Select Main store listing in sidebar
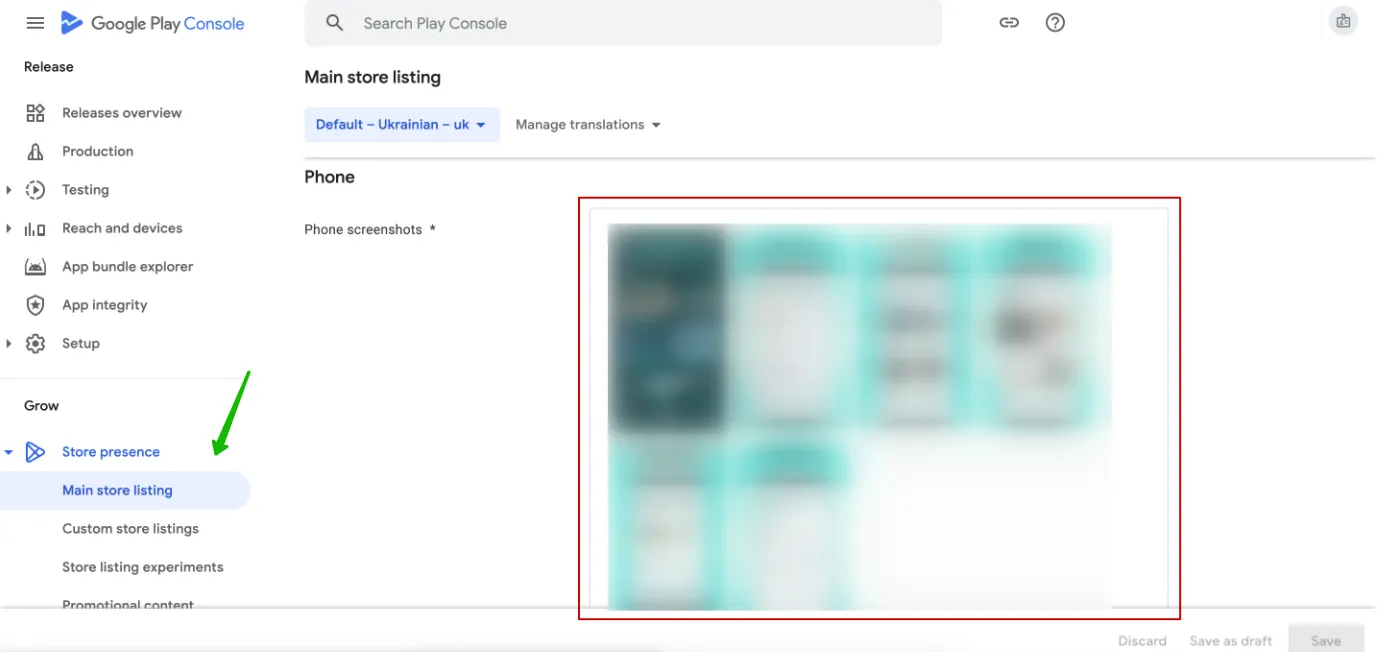Screen dimensions: 1378x652 pyautogui.click(x=117, y=490)
